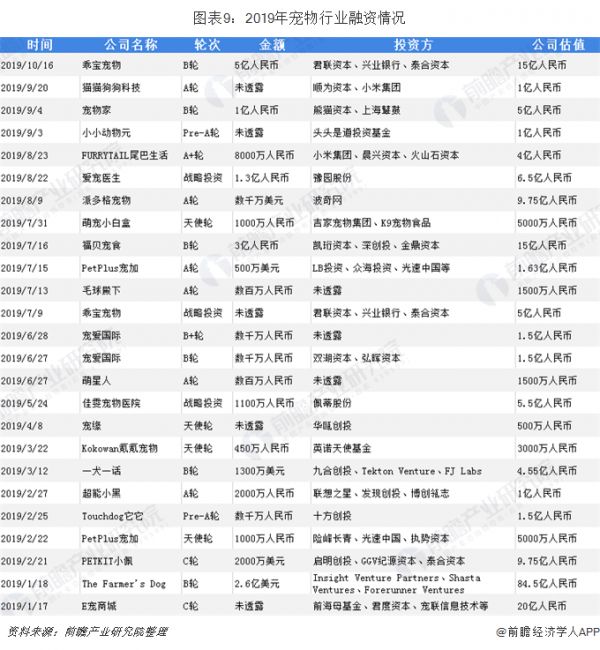Click the amount 2000万美元
The height and width of the screenshot is (650, 600).
(x=260, y=561)
